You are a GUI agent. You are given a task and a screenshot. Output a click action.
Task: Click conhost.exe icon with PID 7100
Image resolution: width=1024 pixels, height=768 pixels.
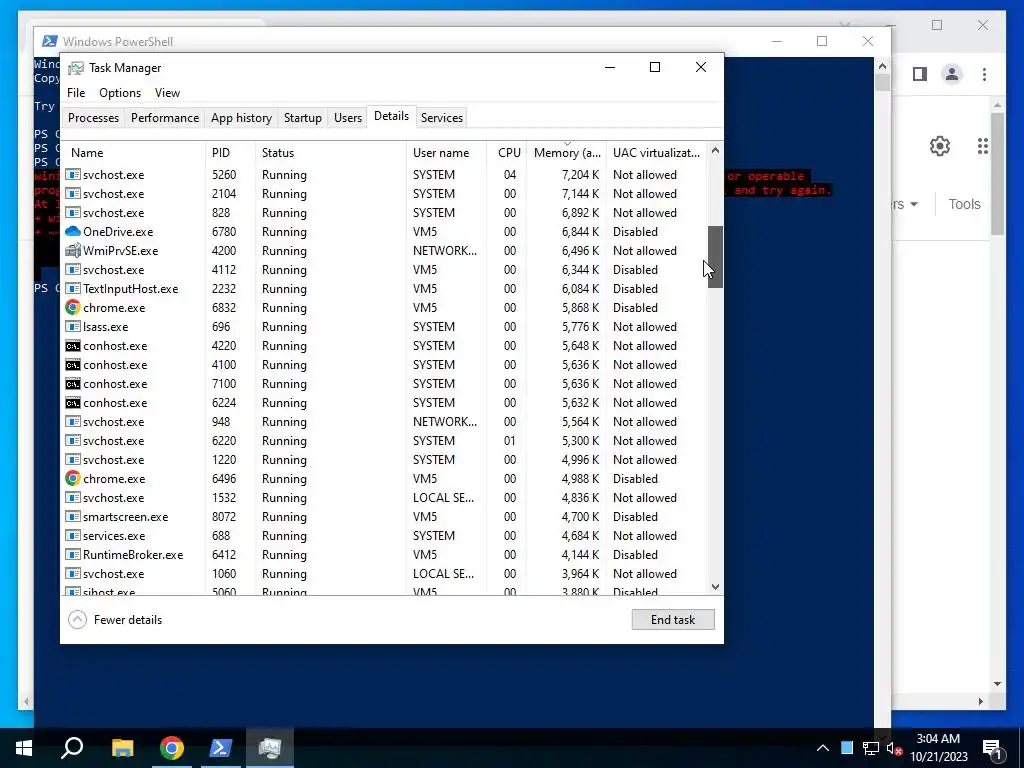click(73, 383)
